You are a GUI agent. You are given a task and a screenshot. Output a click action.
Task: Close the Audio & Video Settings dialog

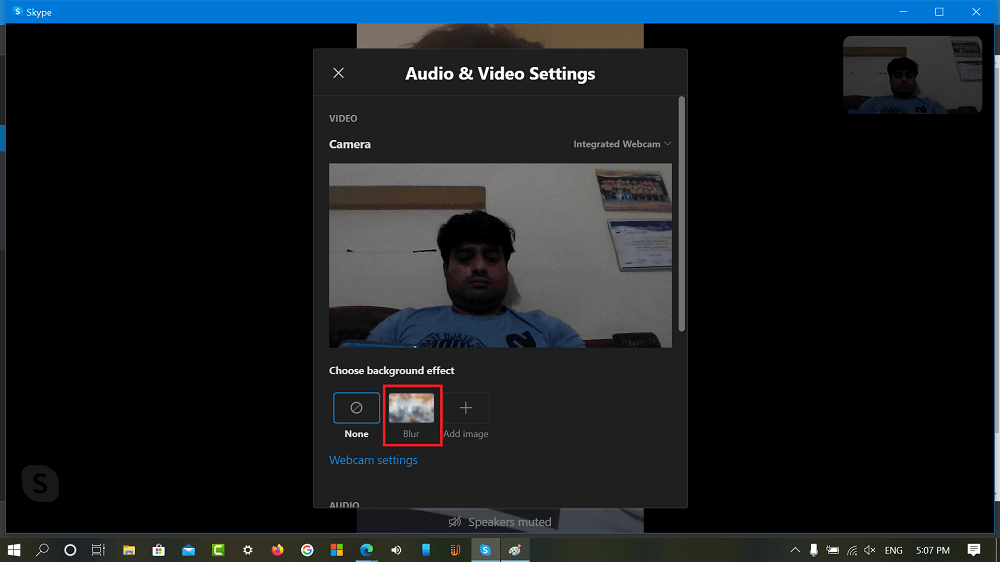click(339, 73)
